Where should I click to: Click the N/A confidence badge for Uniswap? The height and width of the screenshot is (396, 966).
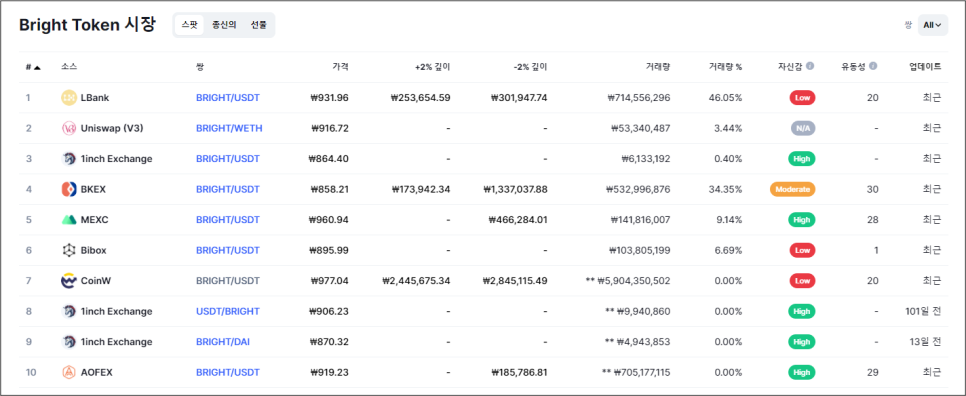(803, 128)
